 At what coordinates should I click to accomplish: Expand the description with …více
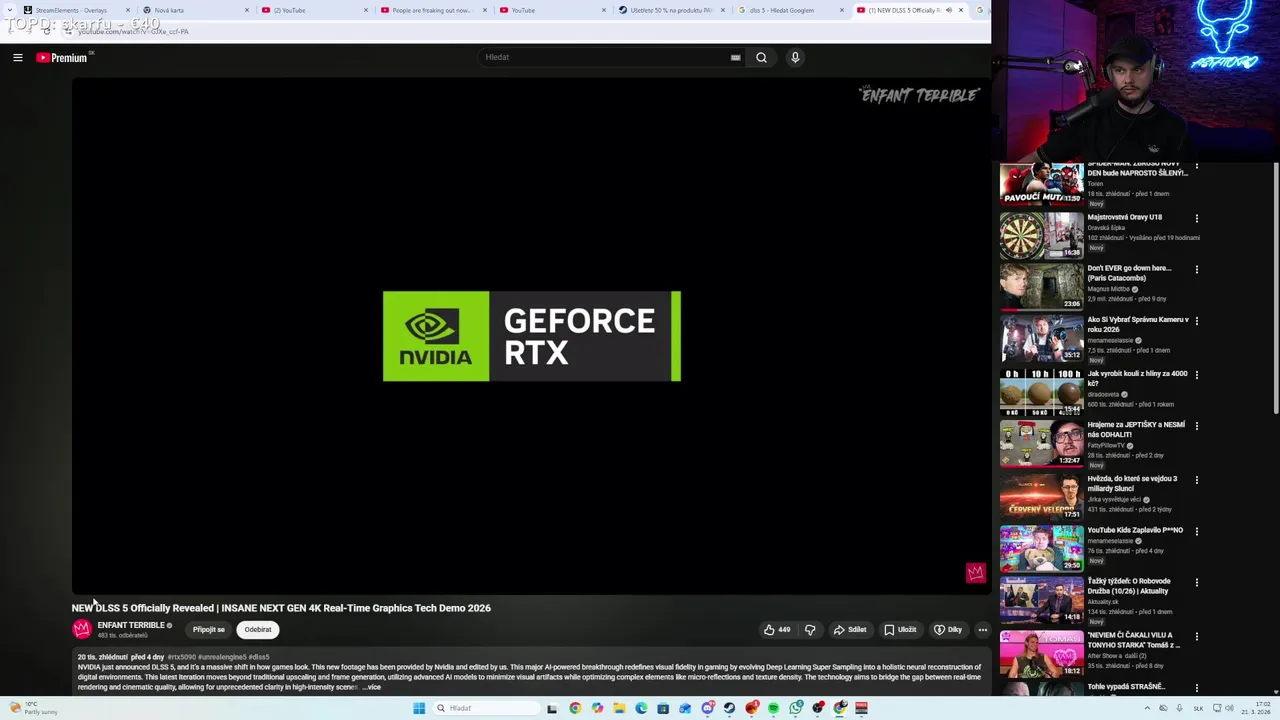pos(371,687)
